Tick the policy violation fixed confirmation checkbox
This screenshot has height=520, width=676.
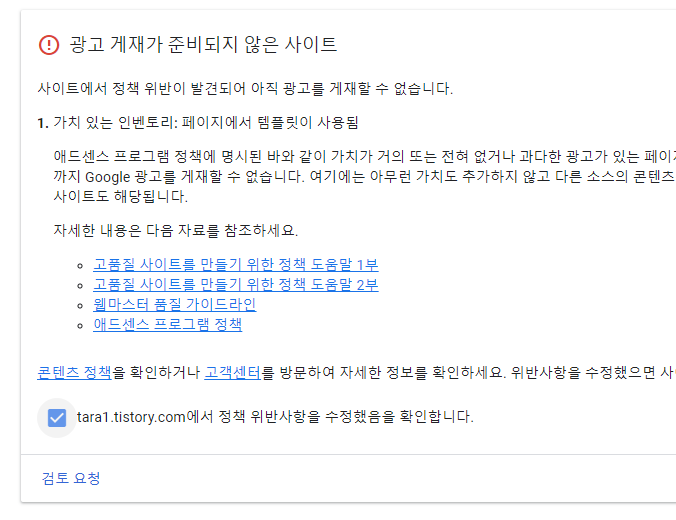pyautogui.click(x=57, y=418)
